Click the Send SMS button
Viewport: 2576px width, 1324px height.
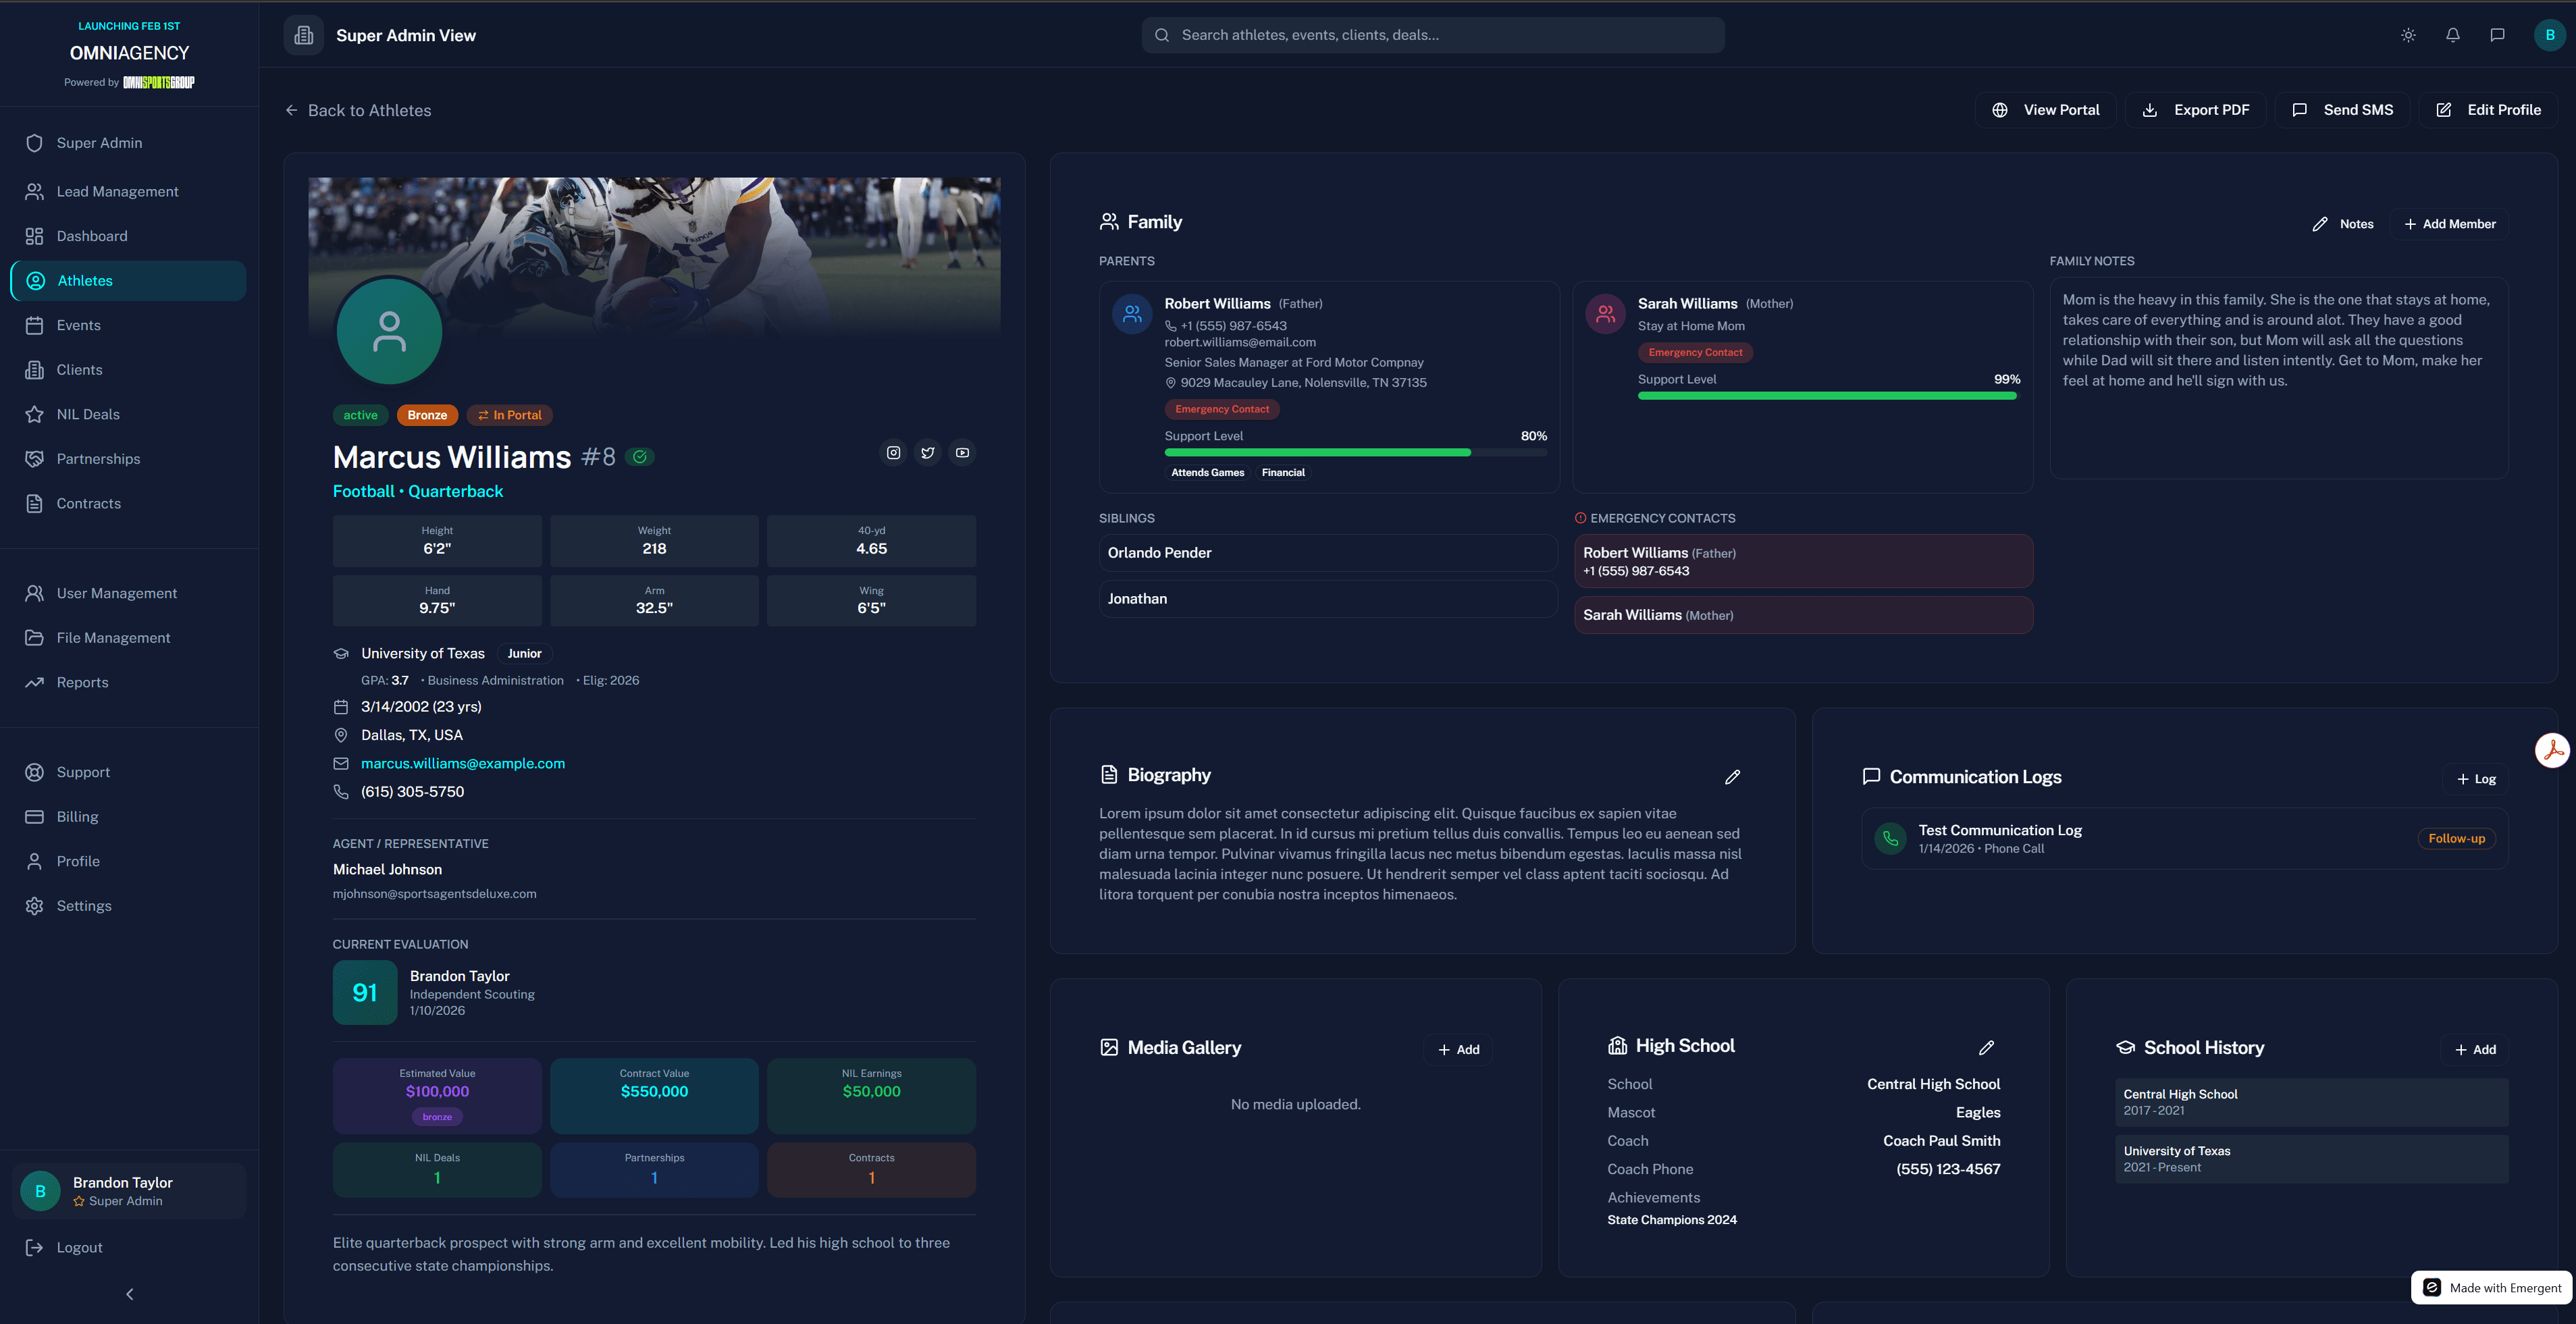[2342, 110]
